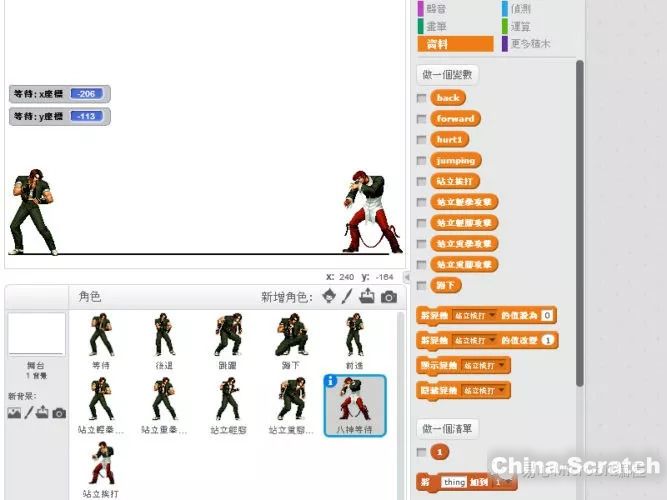Enable the back variable checkbox
The width and height of the screenshot is (667, 500).
point(422,98)
